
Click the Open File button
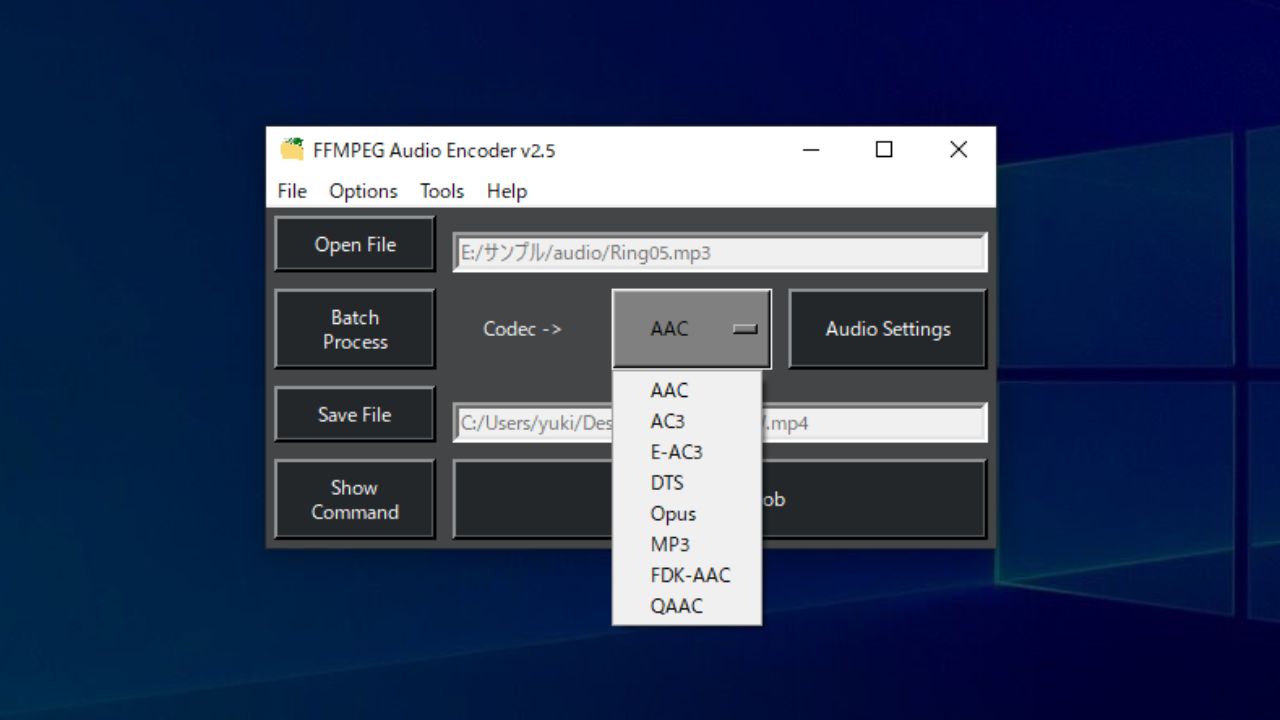(355, 244)
